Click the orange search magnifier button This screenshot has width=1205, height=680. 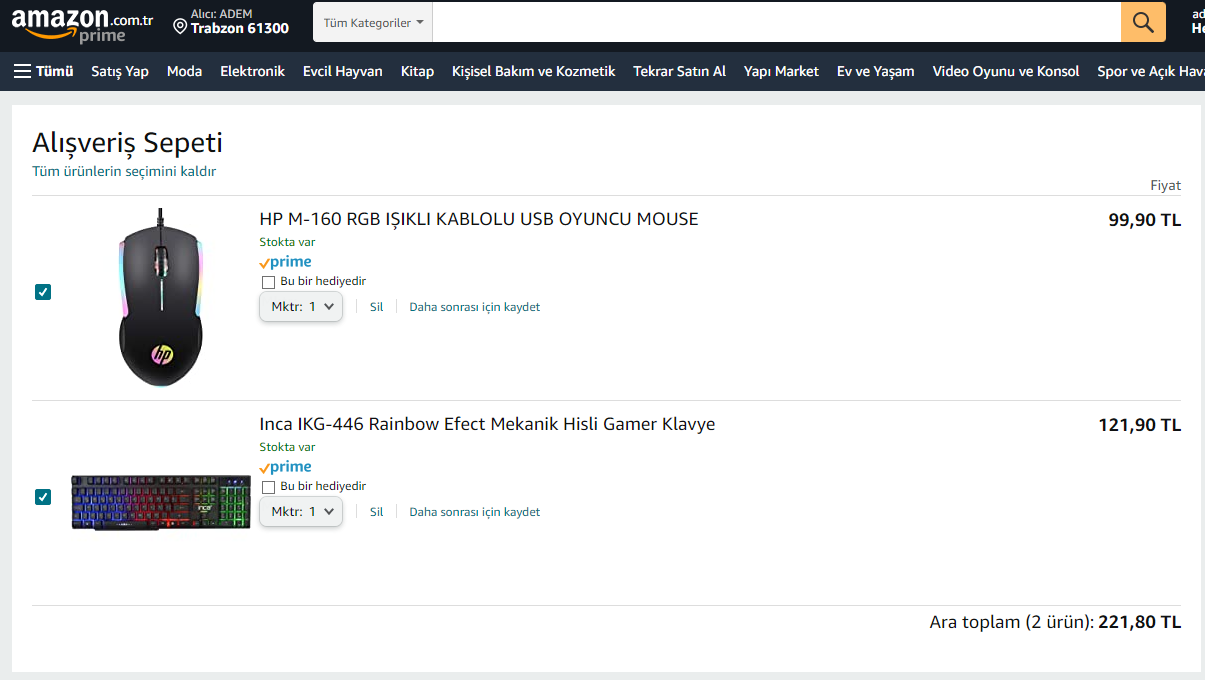pos(1143,22)
